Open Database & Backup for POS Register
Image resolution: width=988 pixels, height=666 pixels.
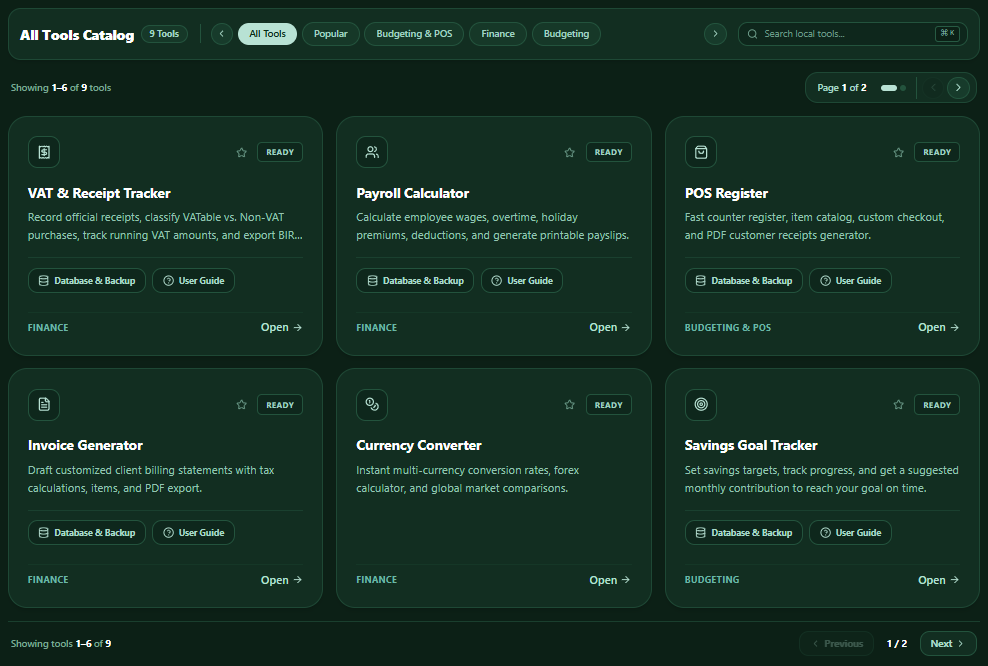tap(744, 280)
